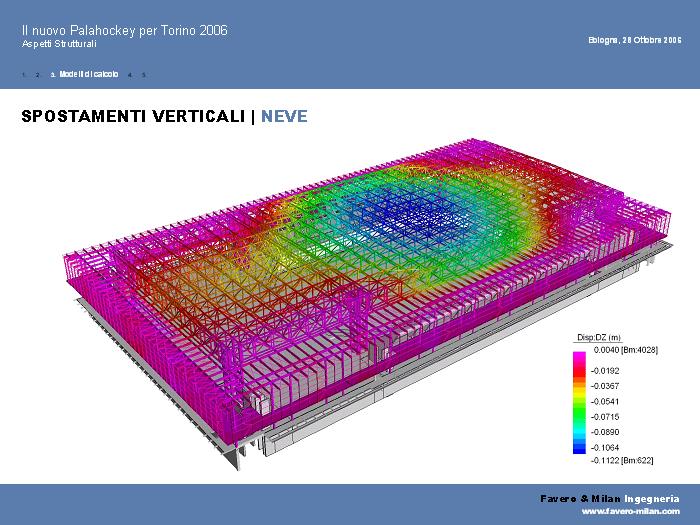Viewport: 700px width, 525px height.
Task: Click the www.favero-milan.com link
Action: pos(630,511)
